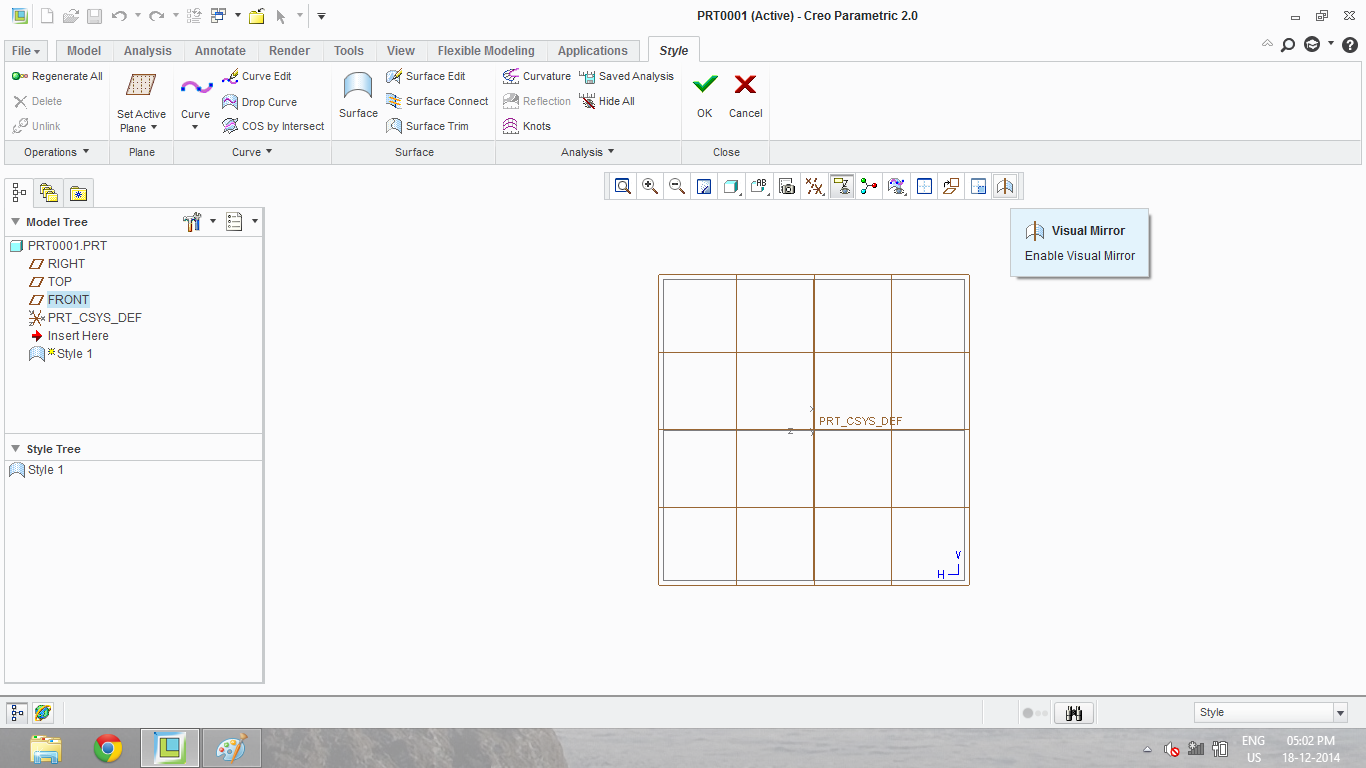The width and height of the screenshot is (1366, 768).
Task: Click the View Manager camera icon
Action: tap(787, 186)
